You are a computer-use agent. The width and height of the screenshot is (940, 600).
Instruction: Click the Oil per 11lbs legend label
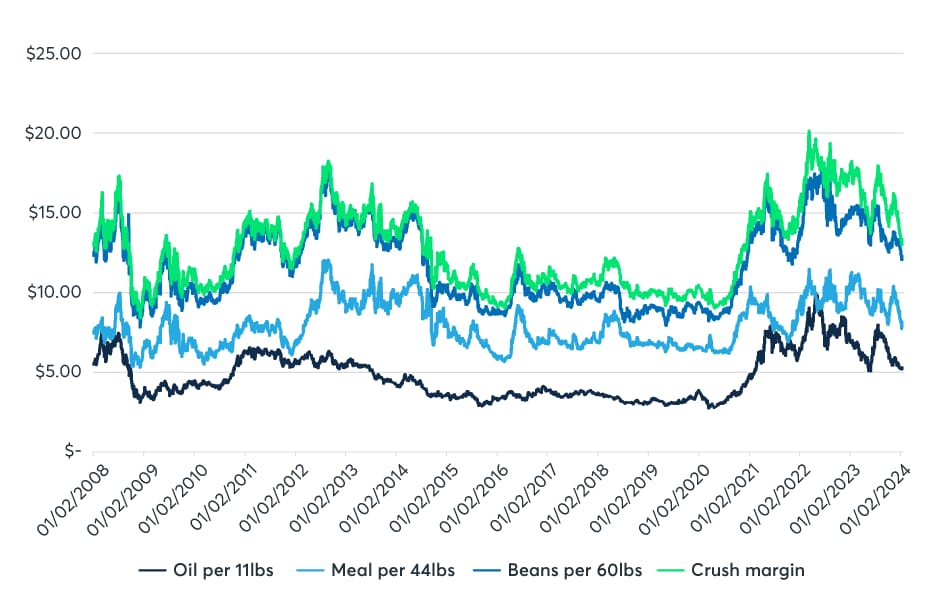tap(223, 570)
